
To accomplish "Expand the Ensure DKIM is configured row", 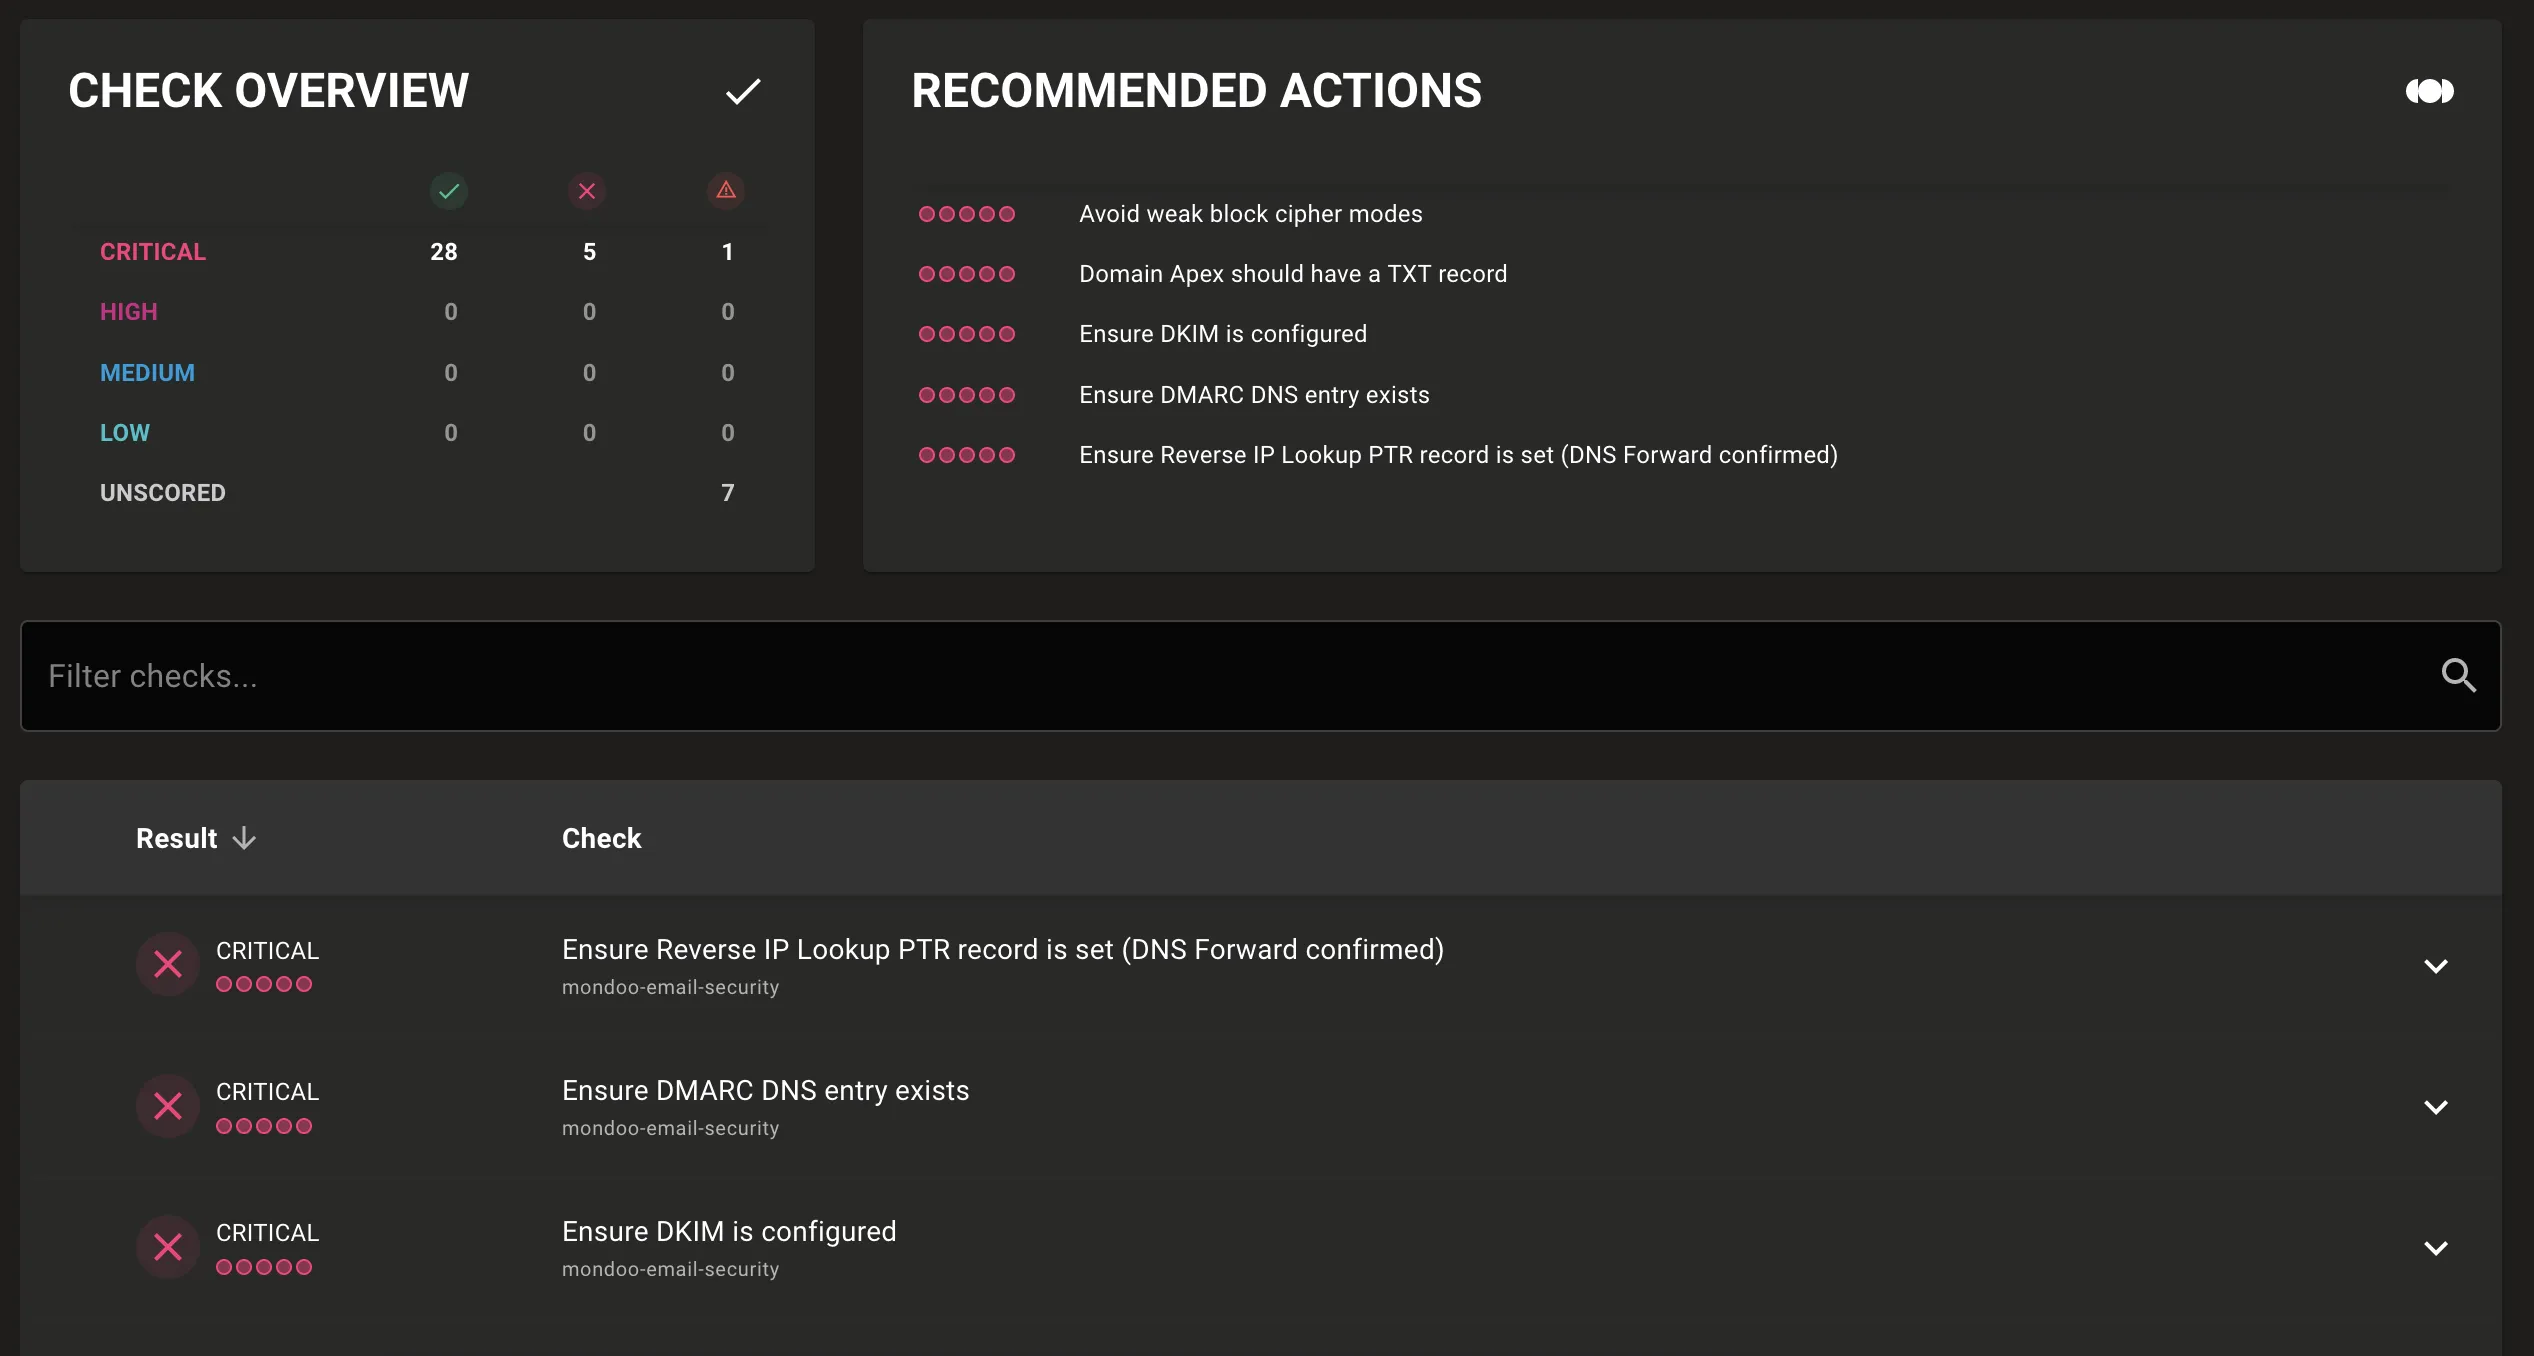I will (2435, 1247).
